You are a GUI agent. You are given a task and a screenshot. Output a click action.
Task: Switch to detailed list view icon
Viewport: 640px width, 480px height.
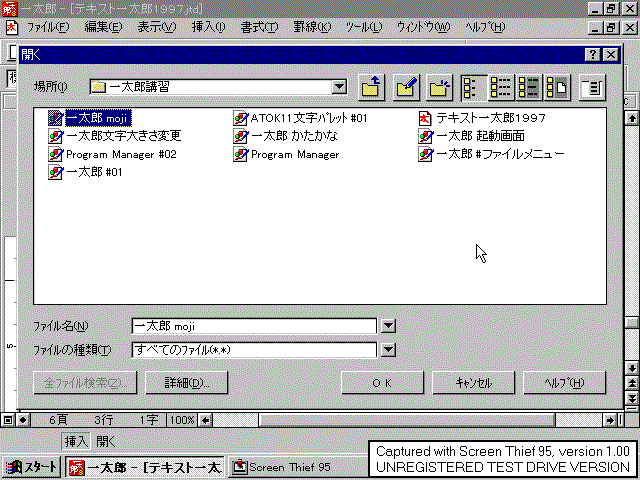click(x=529, y=87)
